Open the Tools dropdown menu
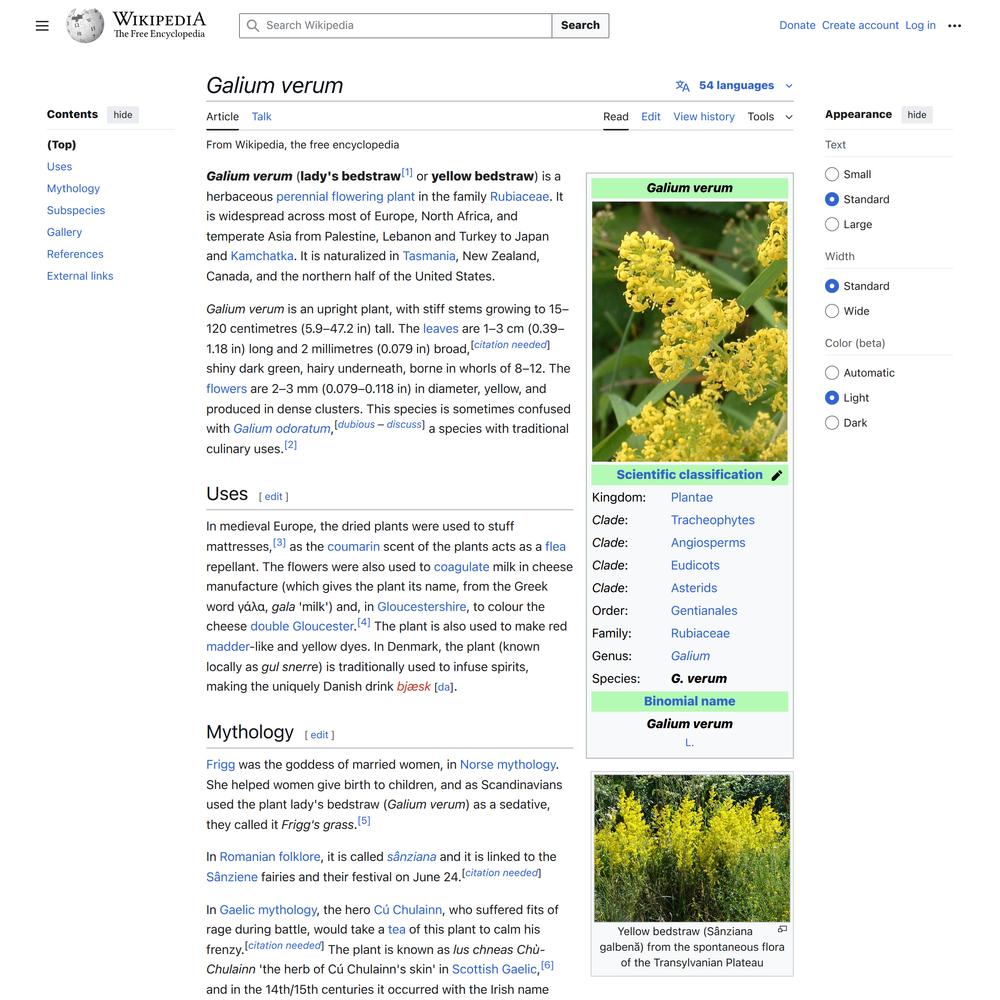The height and width of the screenshot is (1000, 1000). [770, 117]
